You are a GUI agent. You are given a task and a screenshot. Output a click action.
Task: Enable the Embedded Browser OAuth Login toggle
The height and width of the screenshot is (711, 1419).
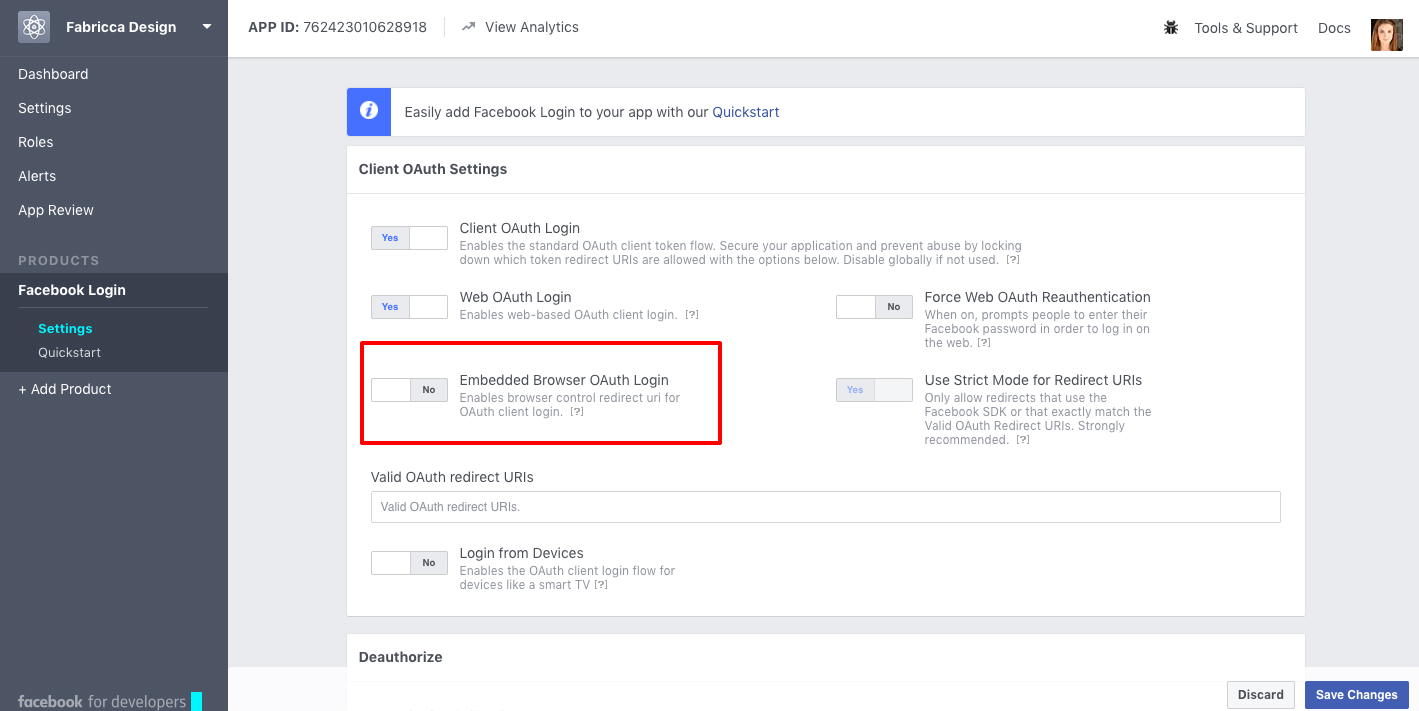click(x=409, y=390)
